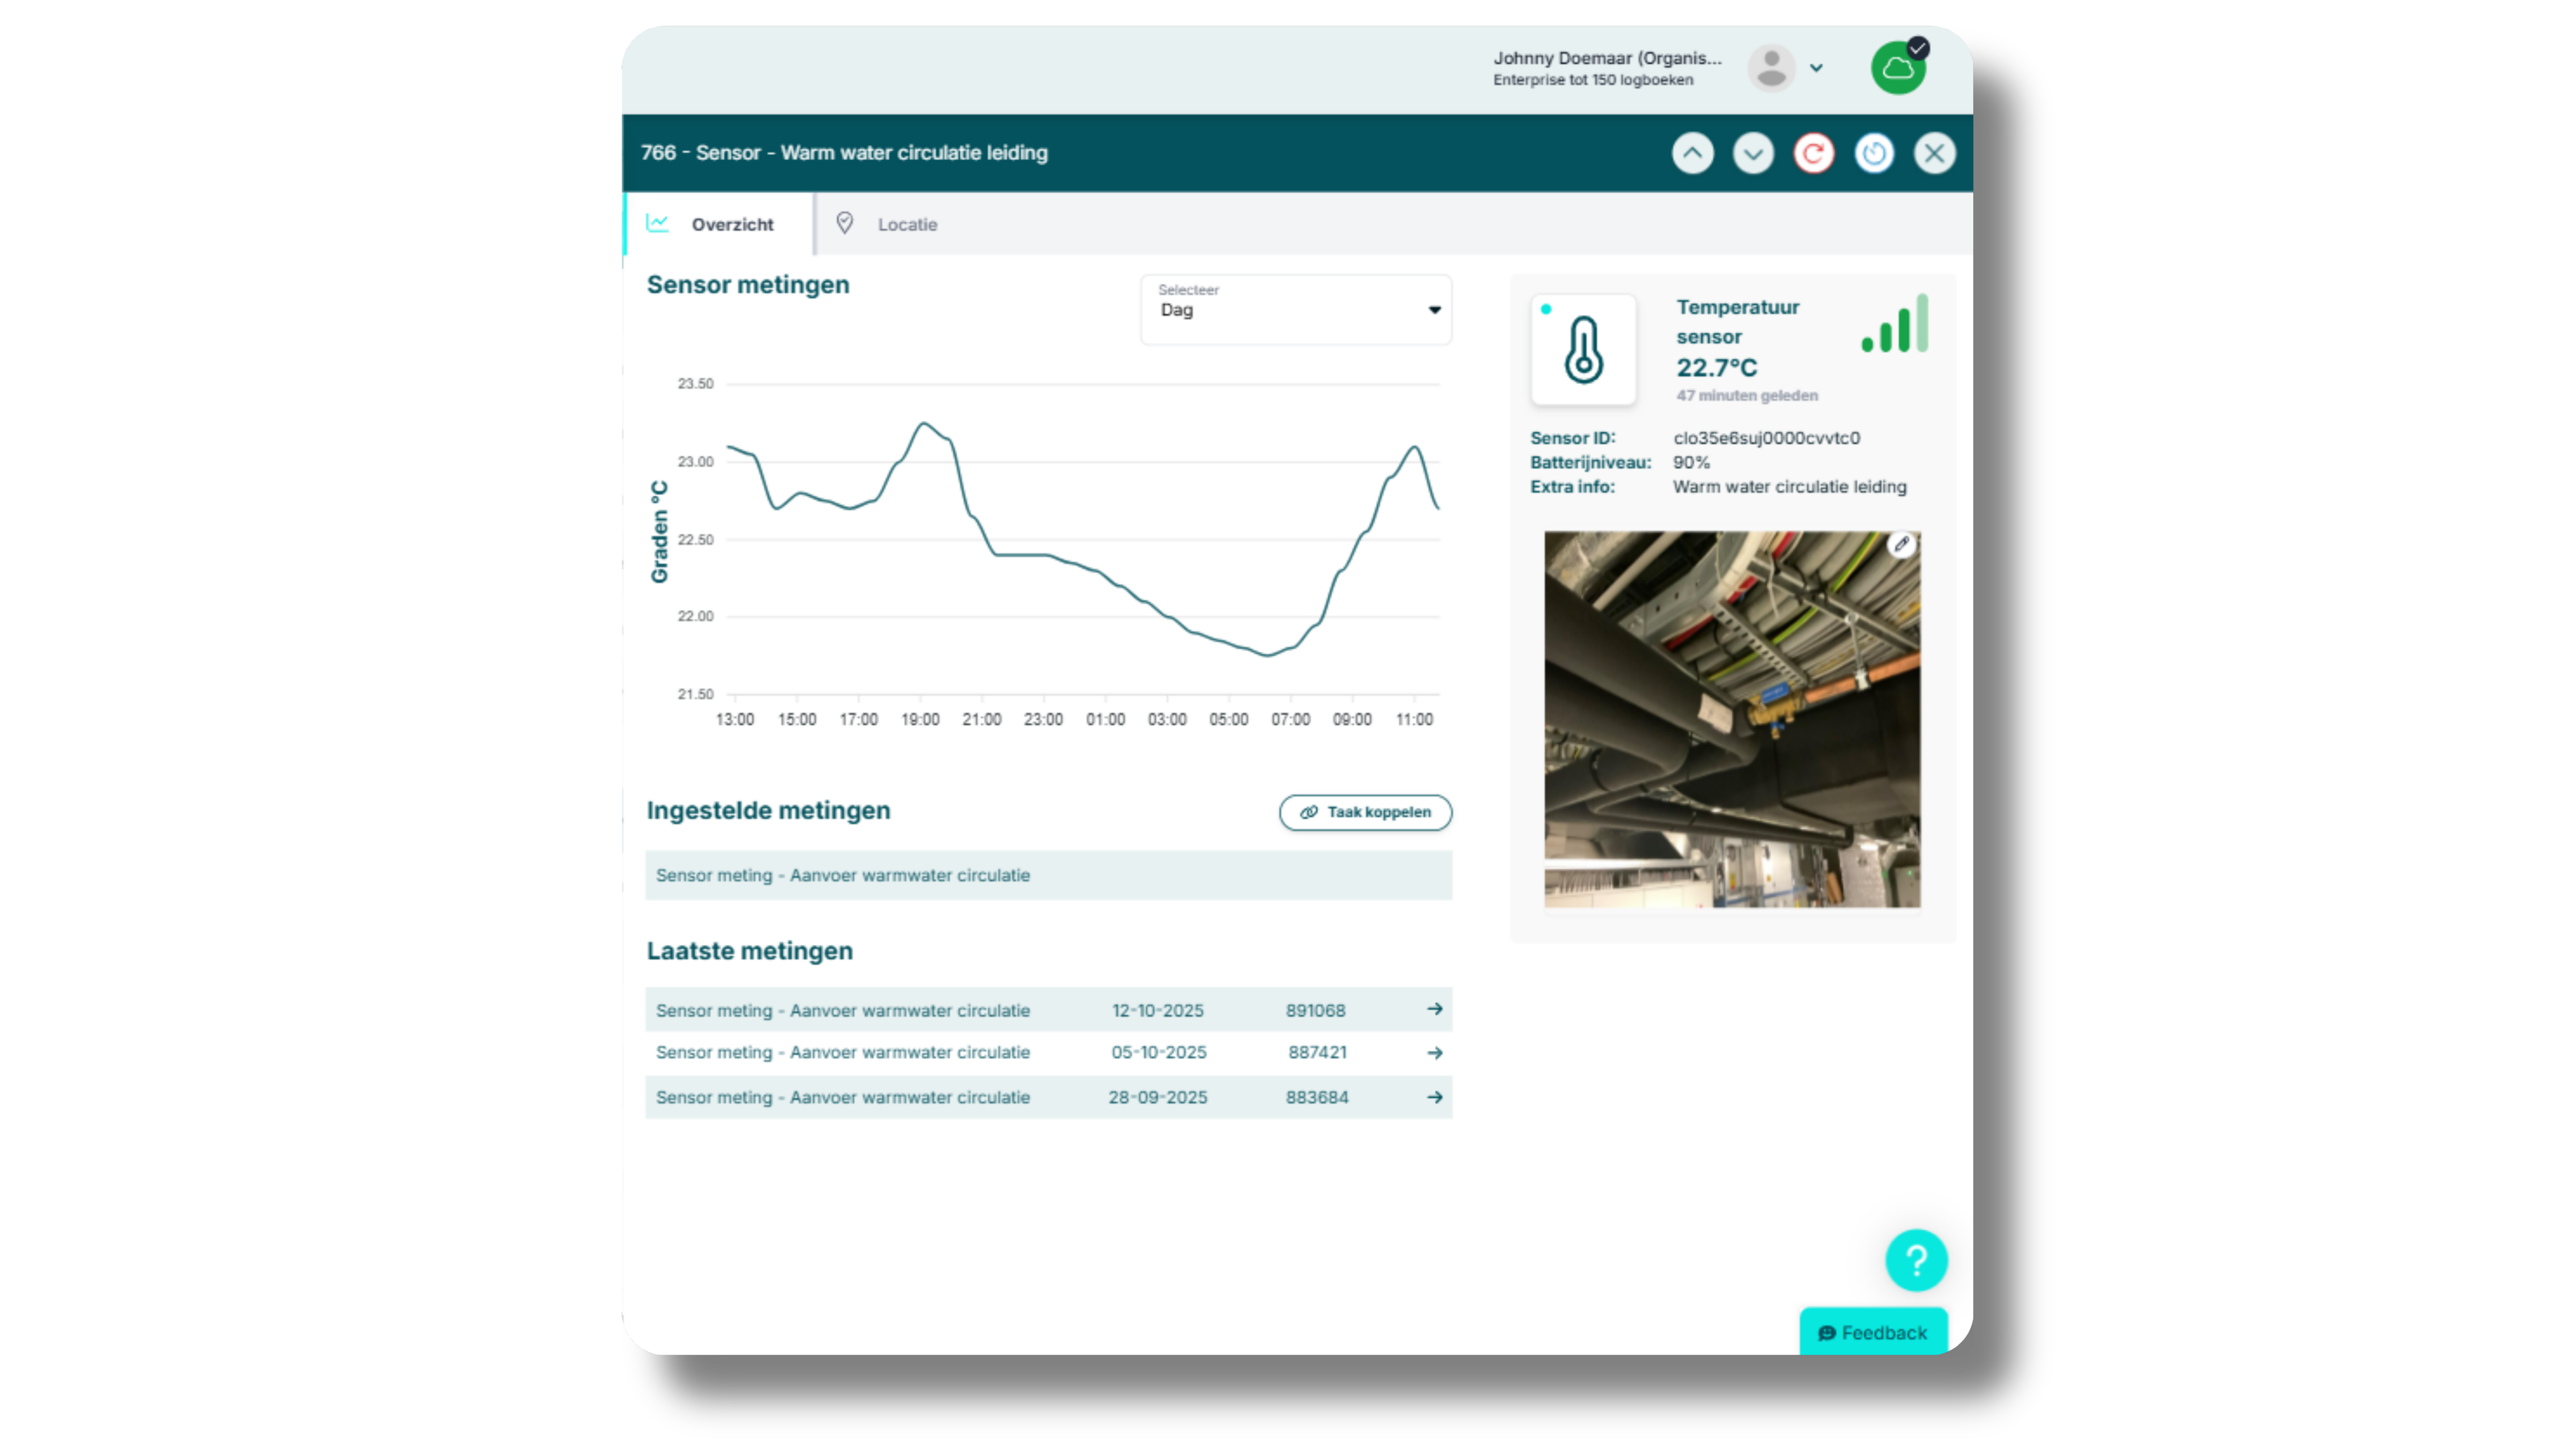Click the green cloud sync icon
Screen dimensions: 2576x1449
[x=1898, y=68]
